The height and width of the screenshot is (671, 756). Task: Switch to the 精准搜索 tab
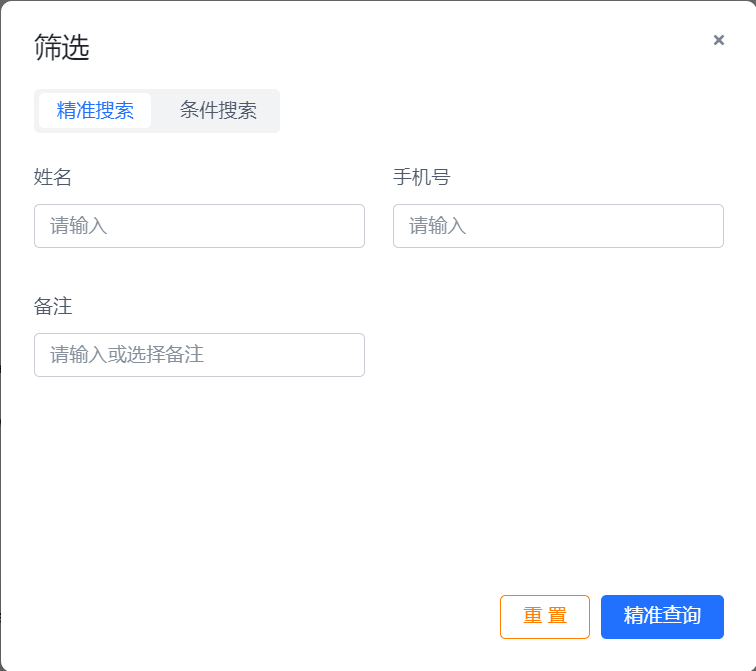[x=95, y=110]
